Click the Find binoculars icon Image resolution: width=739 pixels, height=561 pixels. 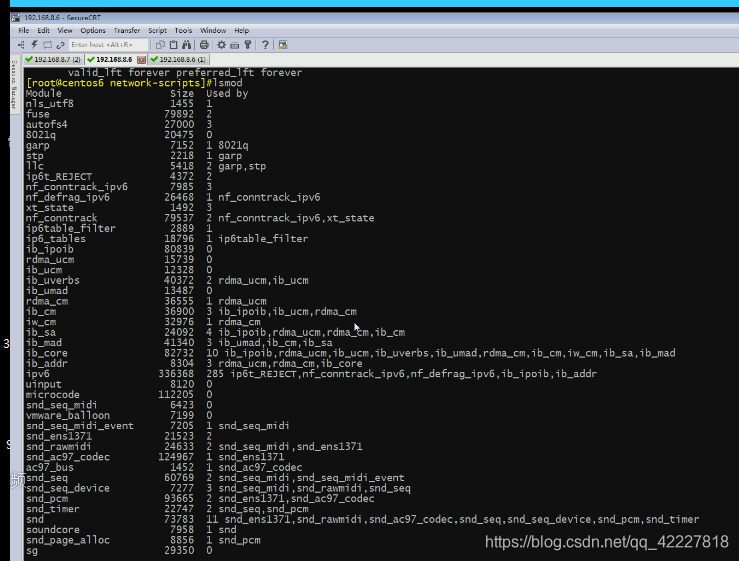pos(187,45)
